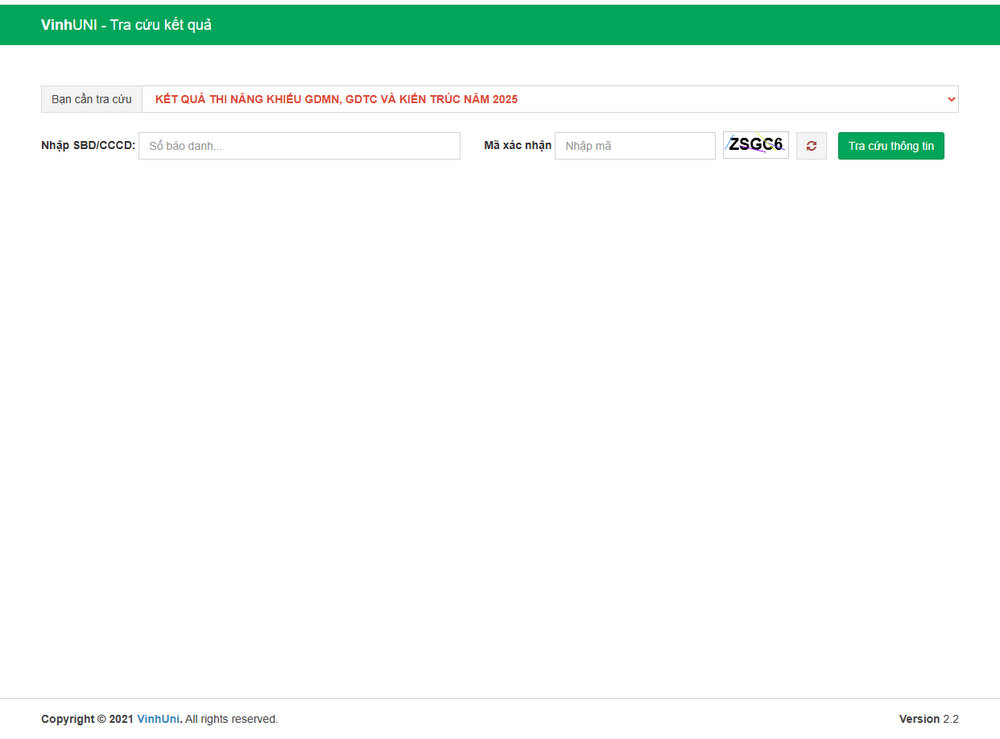Open the VinhUni link in footer
This screenshot has height=739, width=1000.
158,719
